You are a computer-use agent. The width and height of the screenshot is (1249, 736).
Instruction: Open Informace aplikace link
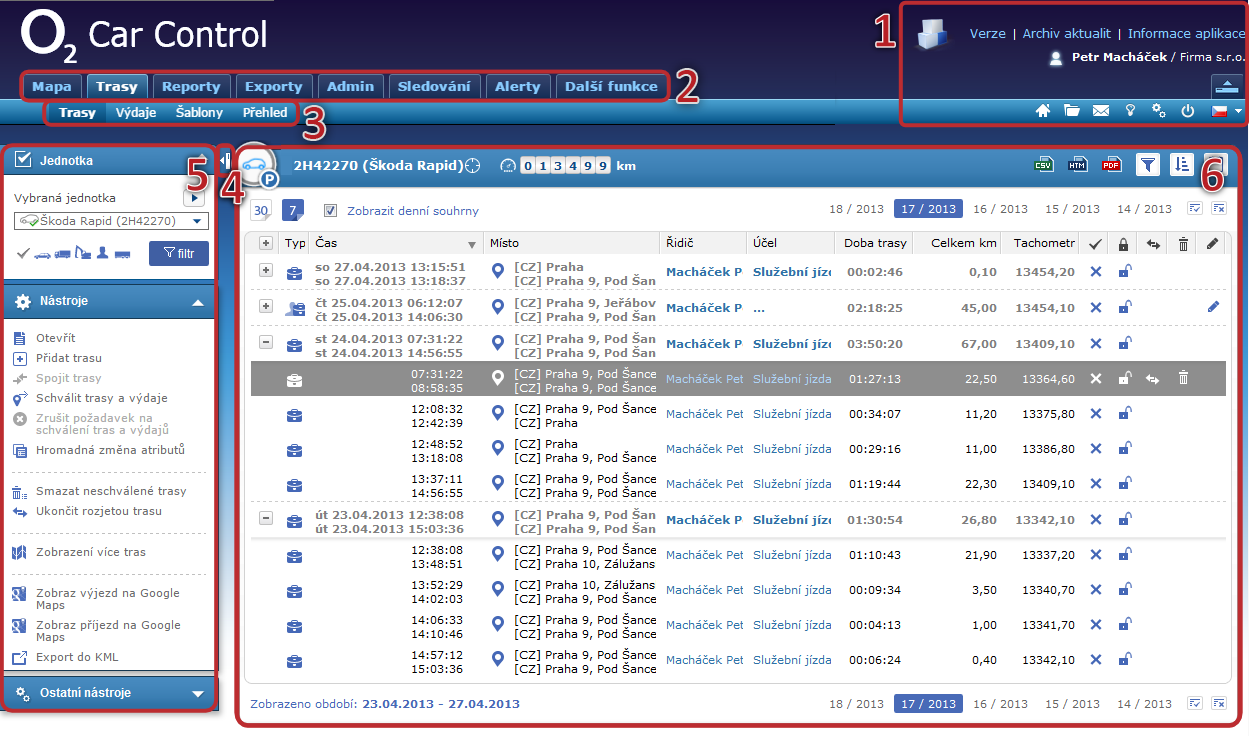pyautogui.click(x=1186, y=34)
